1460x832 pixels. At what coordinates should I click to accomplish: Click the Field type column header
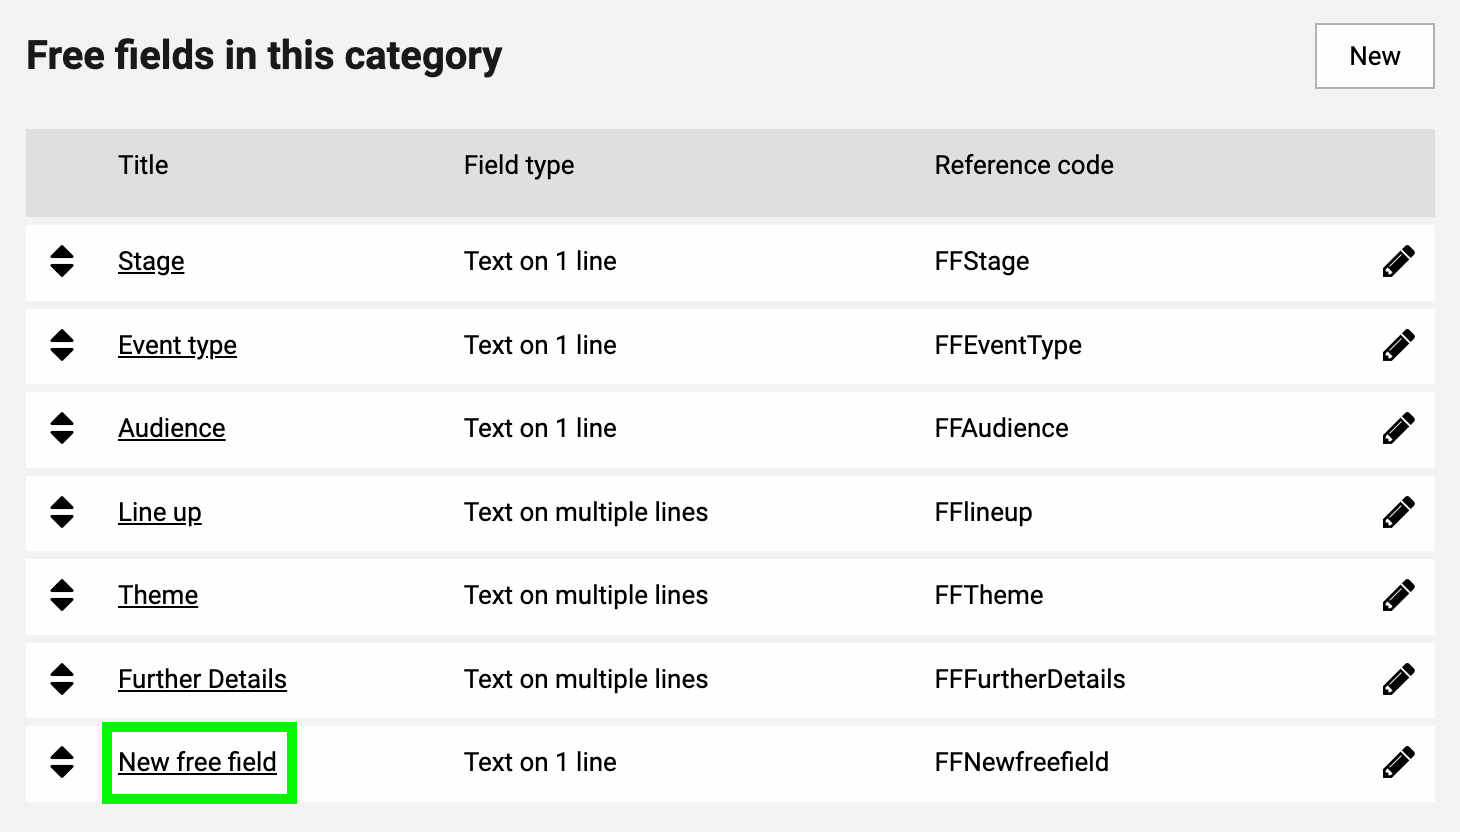point(519,165)
